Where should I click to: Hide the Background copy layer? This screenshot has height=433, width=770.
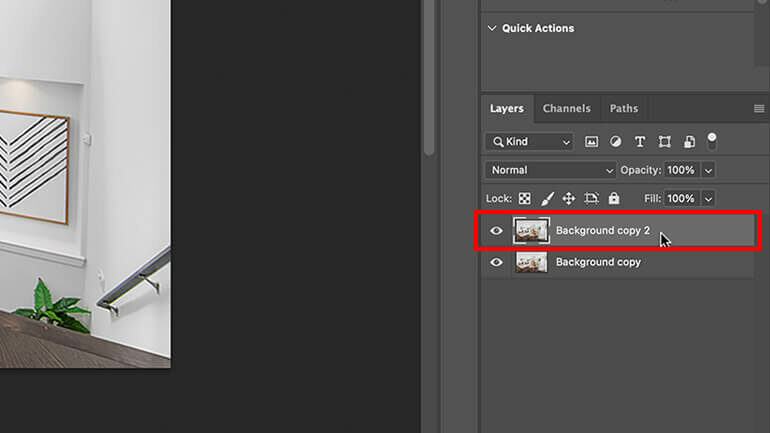click(496, 262)
